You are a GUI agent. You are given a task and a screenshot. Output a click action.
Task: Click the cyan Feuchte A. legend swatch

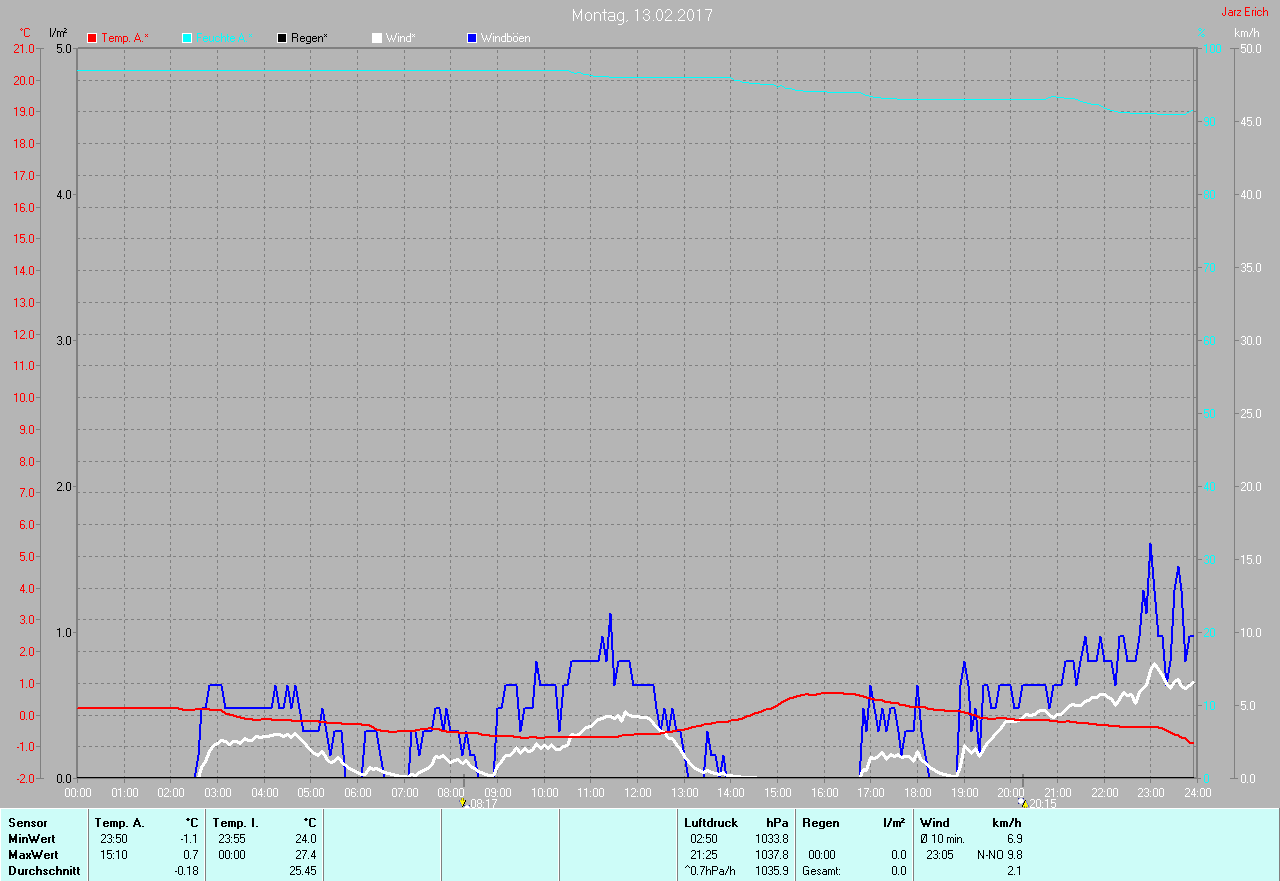click(187, 38)
